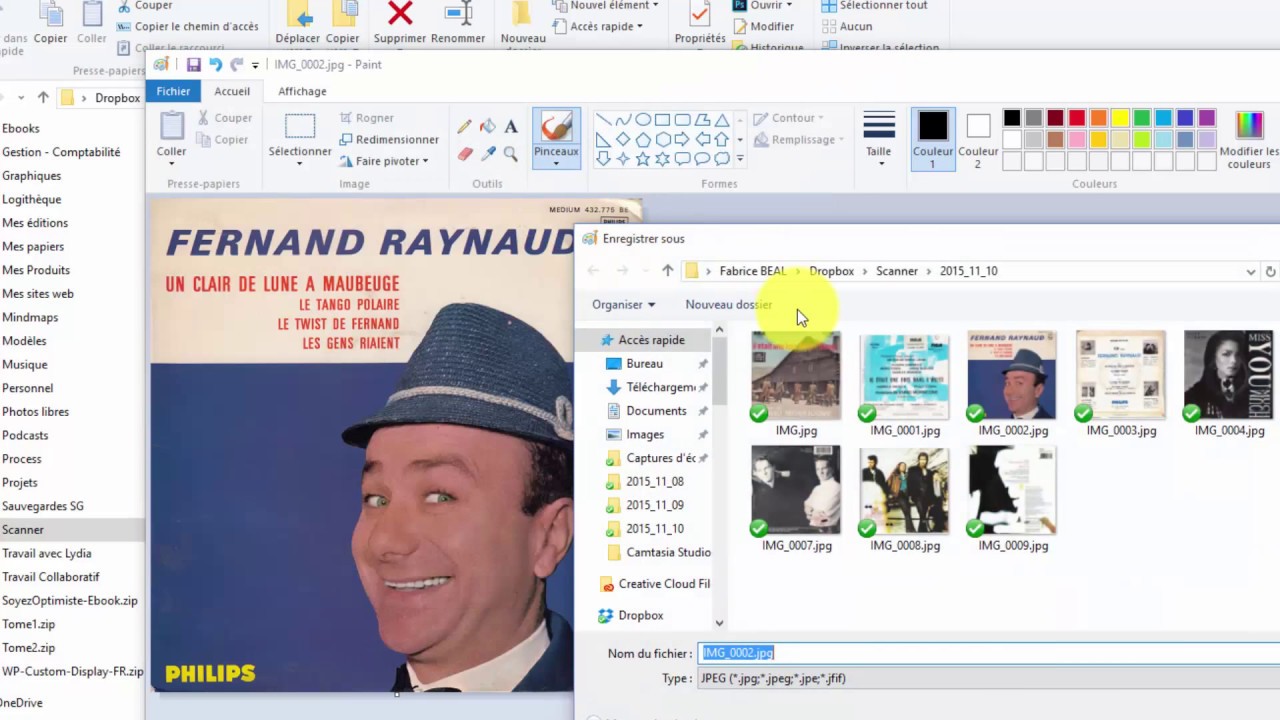
Task: Open the Faire pivoter dropdown
Action: [x=384, y=161]
